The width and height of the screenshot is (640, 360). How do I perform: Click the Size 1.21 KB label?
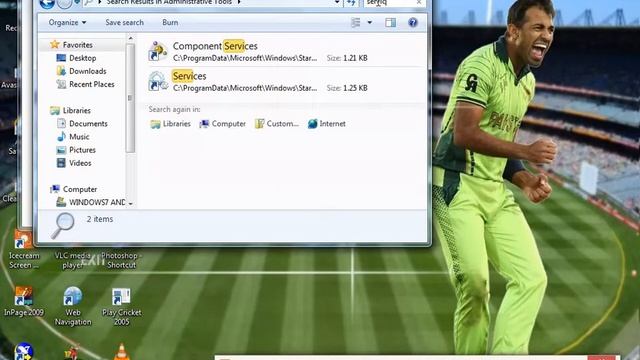[x=347, y=58]
